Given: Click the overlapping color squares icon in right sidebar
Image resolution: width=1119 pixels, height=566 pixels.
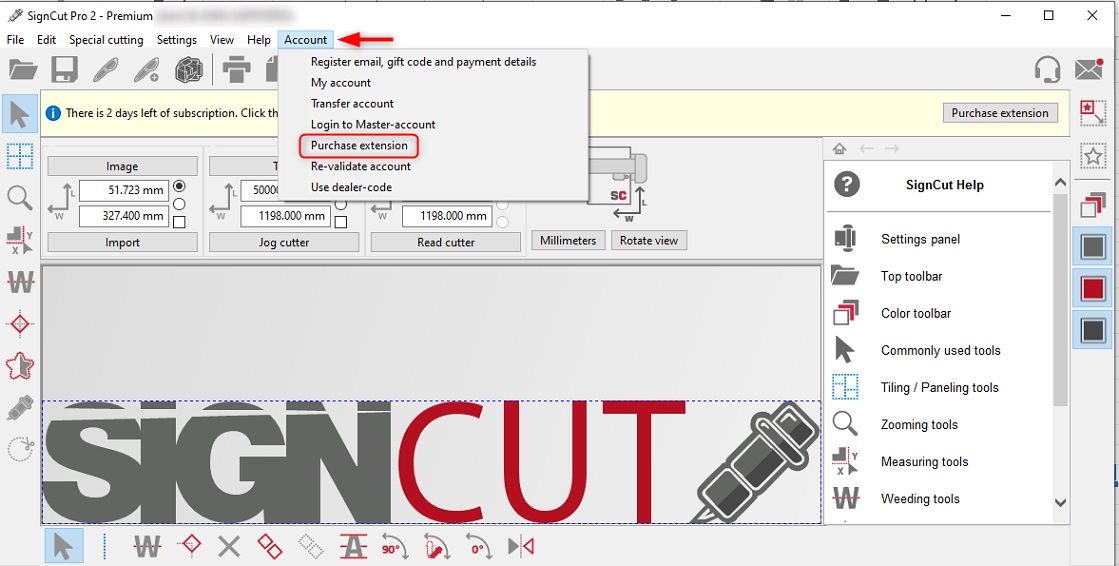Looking at the screenshot, I should [x=1093, y=206].
